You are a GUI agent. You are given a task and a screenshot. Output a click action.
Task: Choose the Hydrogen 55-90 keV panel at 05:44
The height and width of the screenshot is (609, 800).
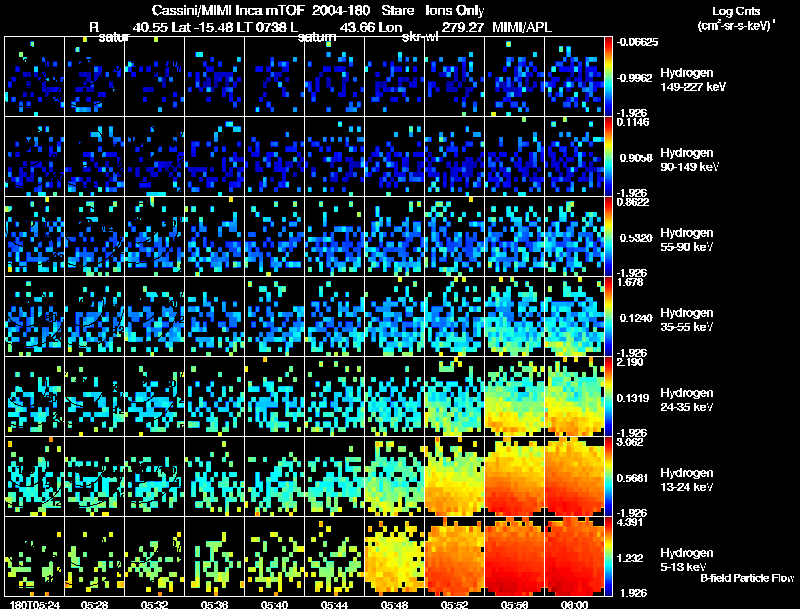tap(335, 237)
